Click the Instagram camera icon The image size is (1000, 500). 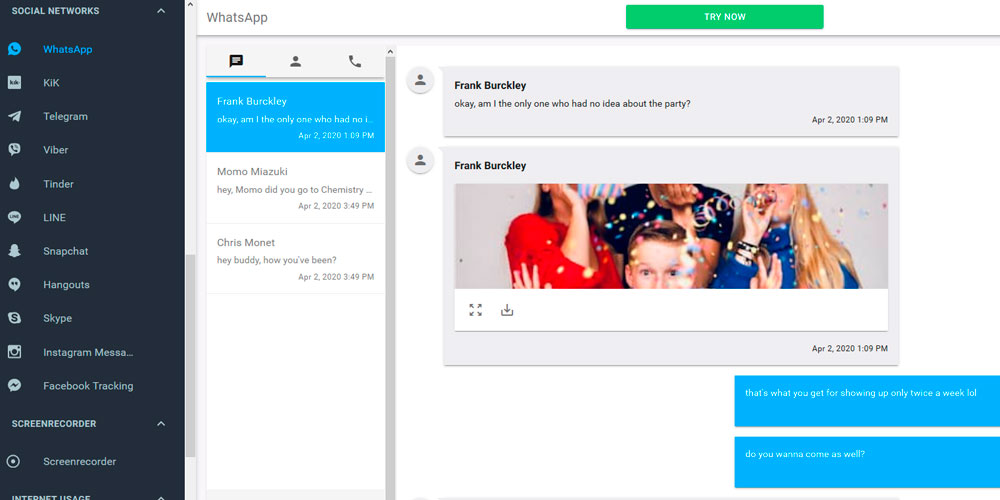[x=14, y=352]
